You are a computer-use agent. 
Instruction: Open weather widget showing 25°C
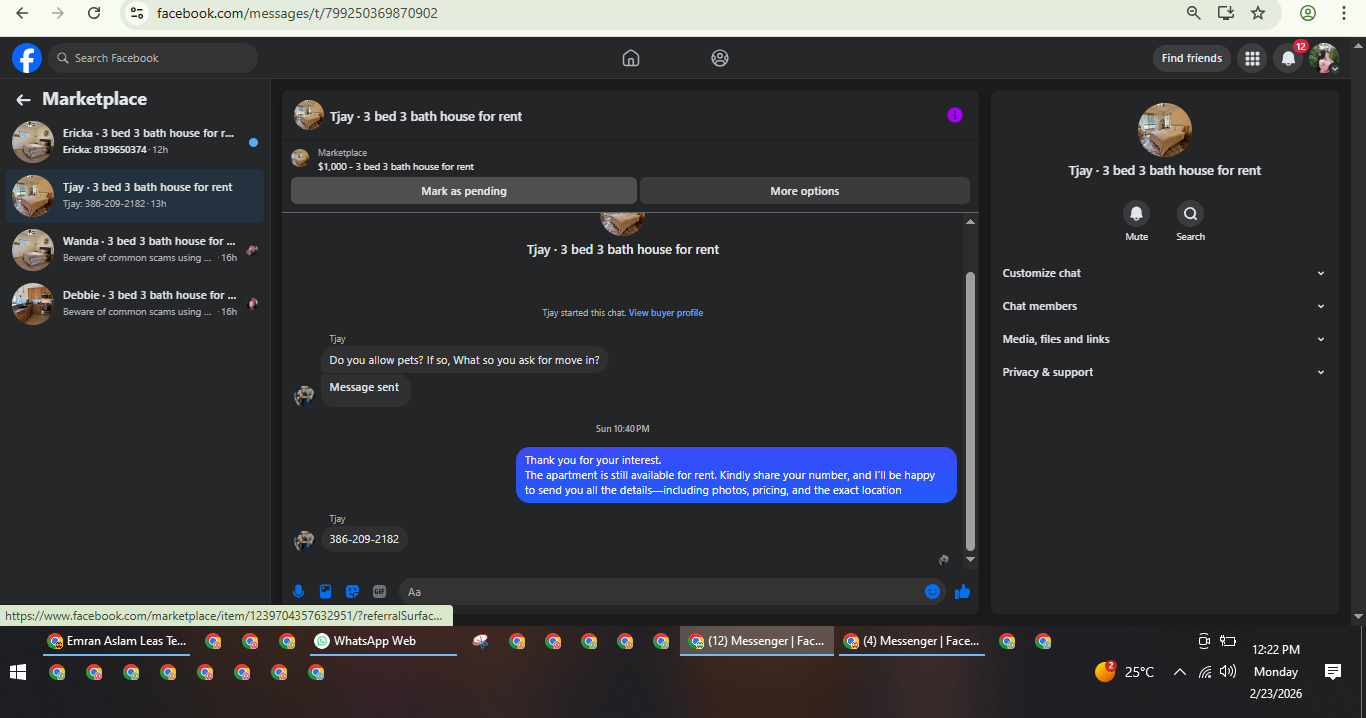pyautogui.click(x=1125, y=672)
